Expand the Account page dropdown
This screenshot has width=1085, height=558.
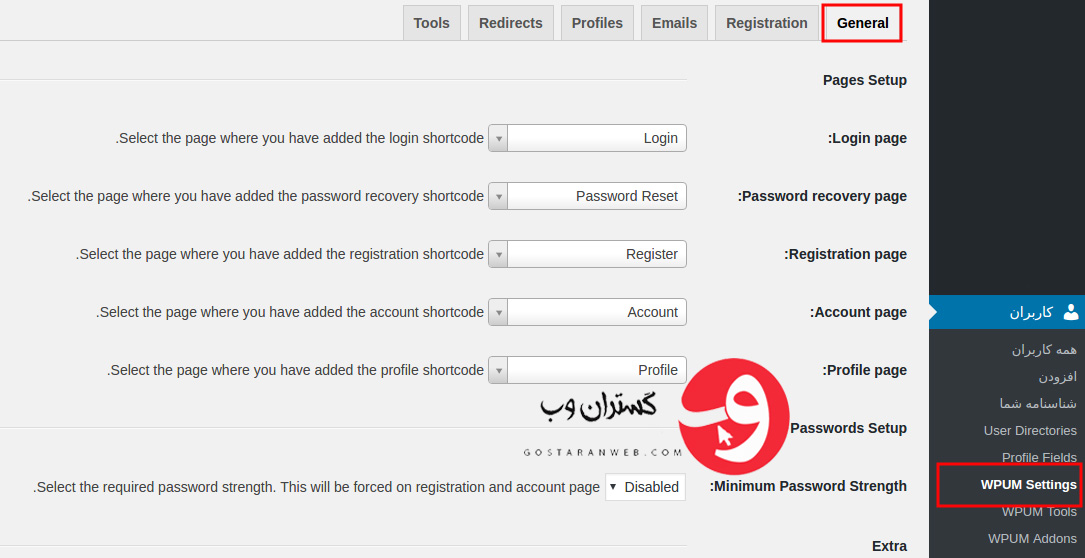pos(587,312)
